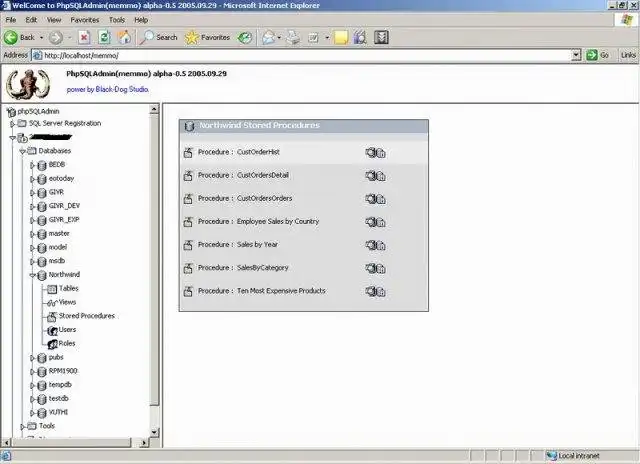Image resolution: width=640 pixels, height=464 pixels.
Task: Expand the eotoday database node
Action: click(32, 179)
